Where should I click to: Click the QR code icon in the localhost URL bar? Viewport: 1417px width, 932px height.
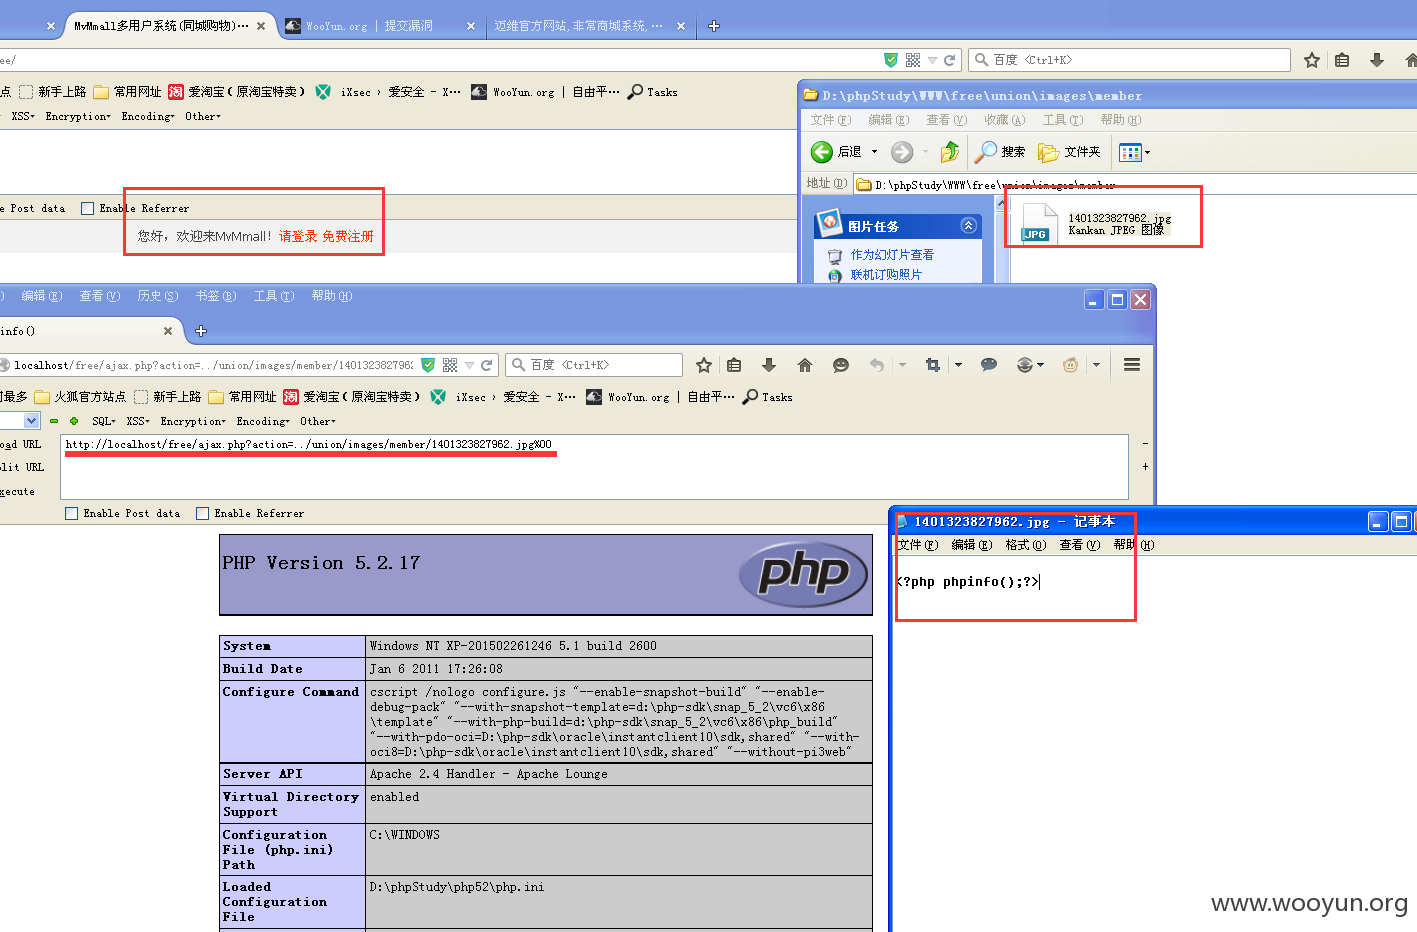coord(450,365)
